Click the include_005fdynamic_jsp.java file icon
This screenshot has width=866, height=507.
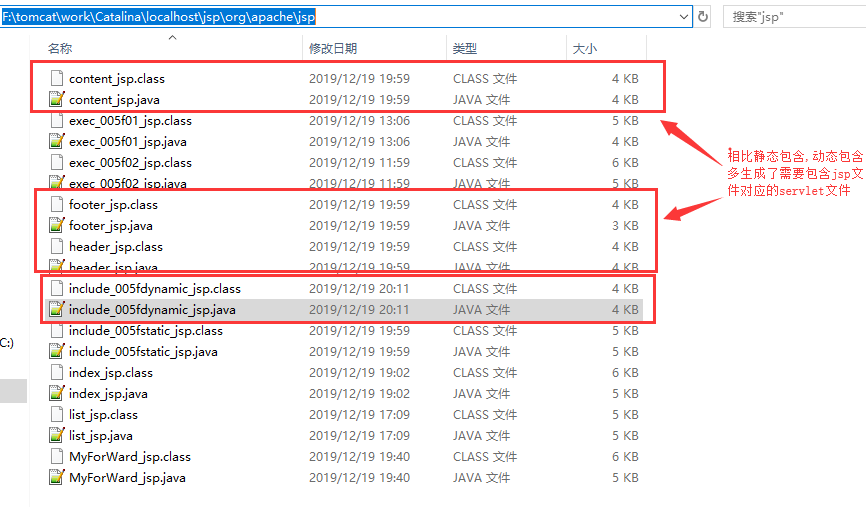(56, 309)
